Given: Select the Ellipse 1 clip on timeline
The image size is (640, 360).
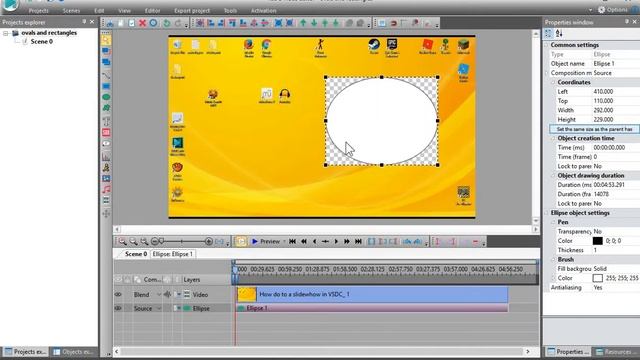Looking at the screenshot, I should click(373, 308).
